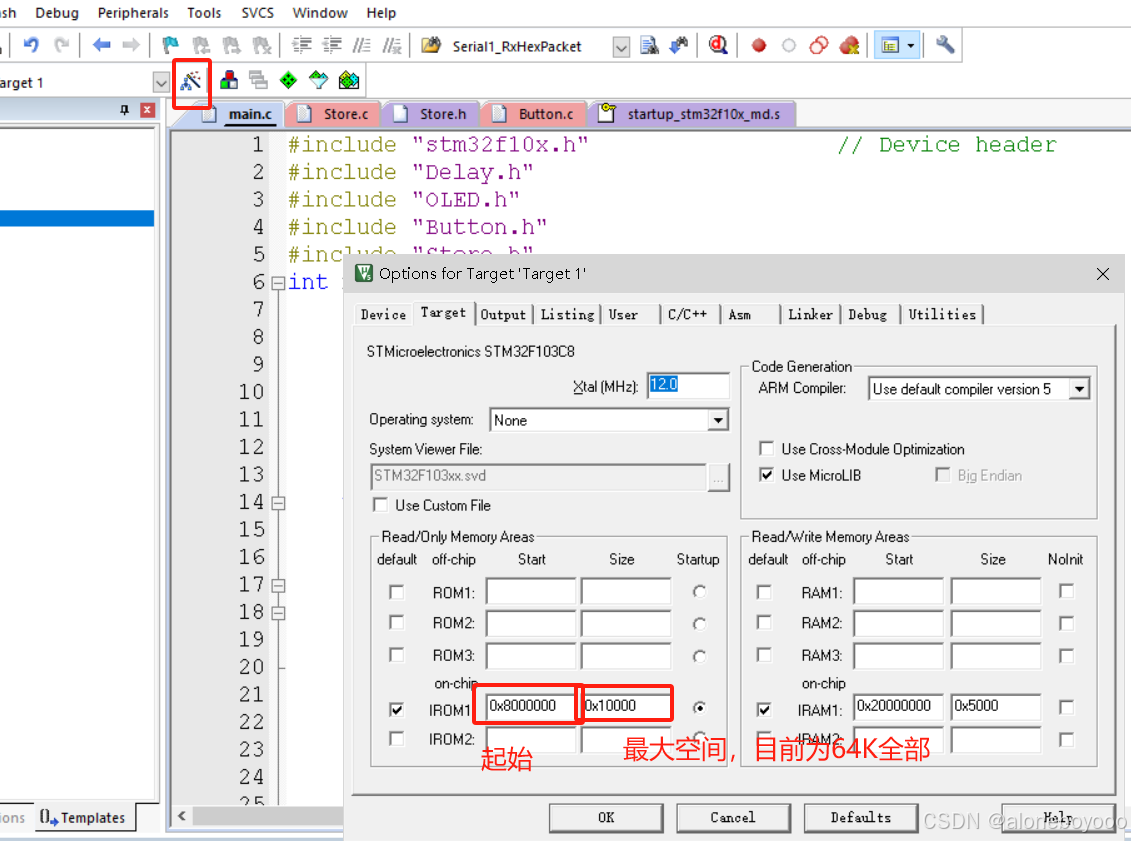
Task: Toggle IROM1 default checkbox
Action: pyautogui.click(x=396, y=710)
